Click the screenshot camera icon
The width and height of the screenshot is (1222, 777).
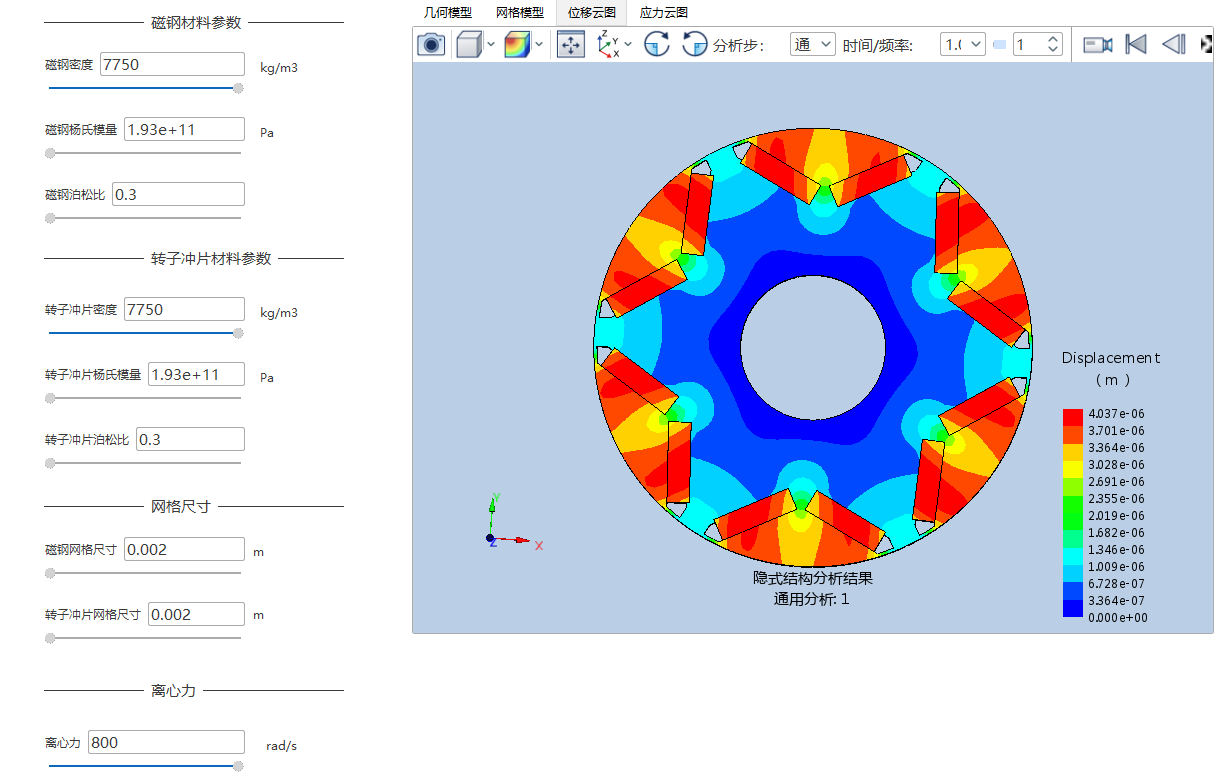click(x=431, y=44)
